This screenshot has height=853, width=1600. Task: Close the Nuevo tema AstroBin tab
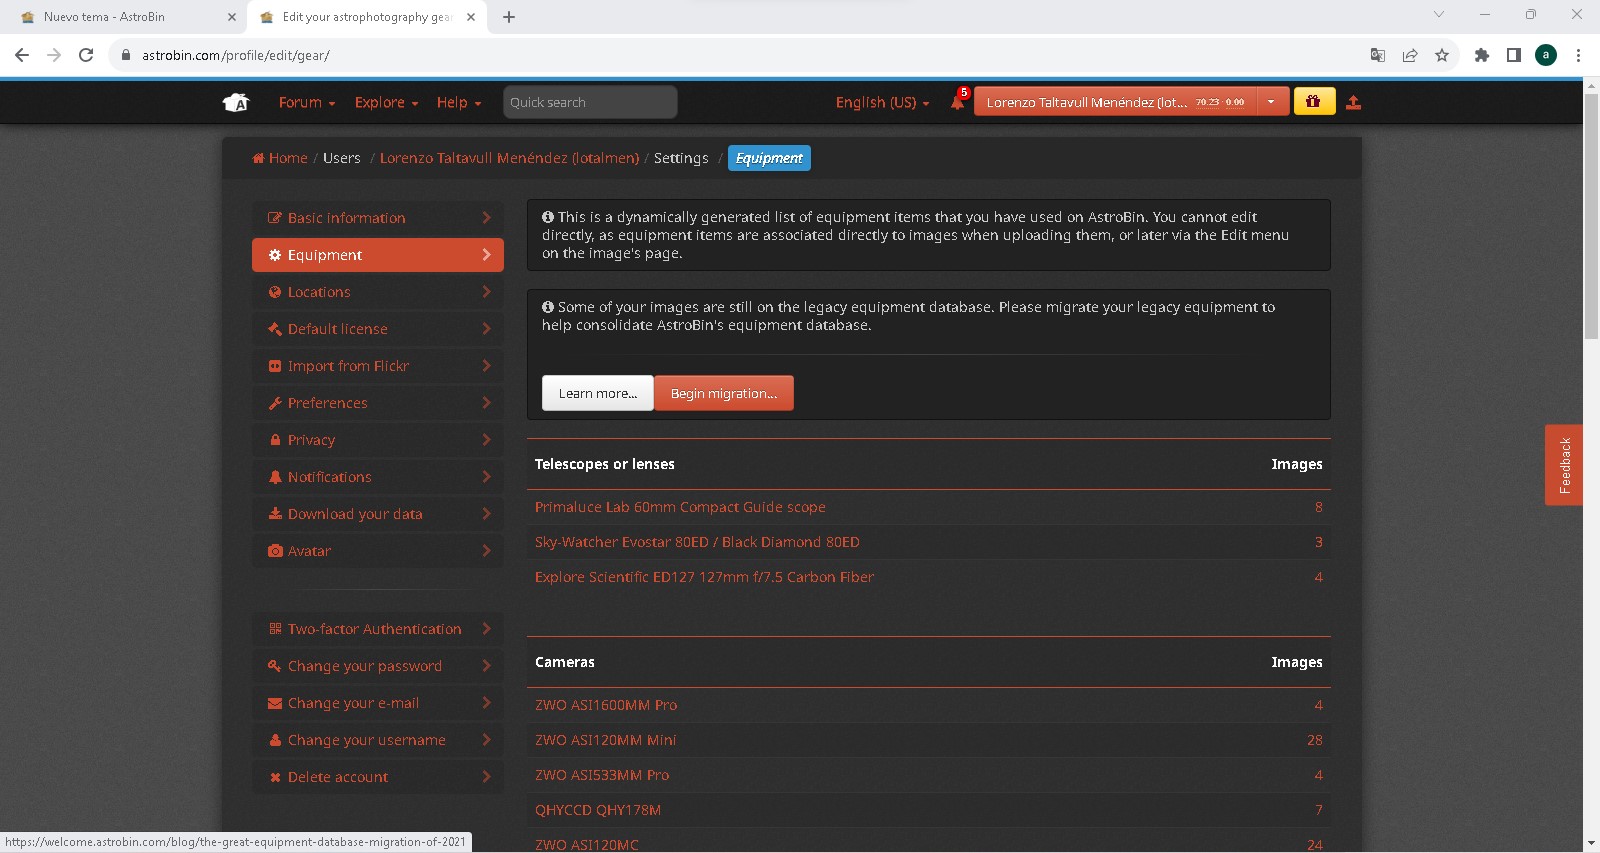click(x=231, y=17)
